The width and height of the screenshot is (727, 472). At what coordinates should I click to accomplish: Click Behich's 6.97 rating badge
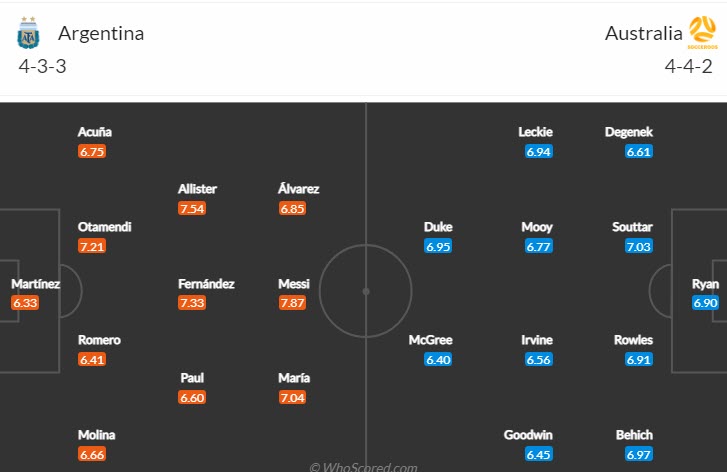tap(638, 454)
